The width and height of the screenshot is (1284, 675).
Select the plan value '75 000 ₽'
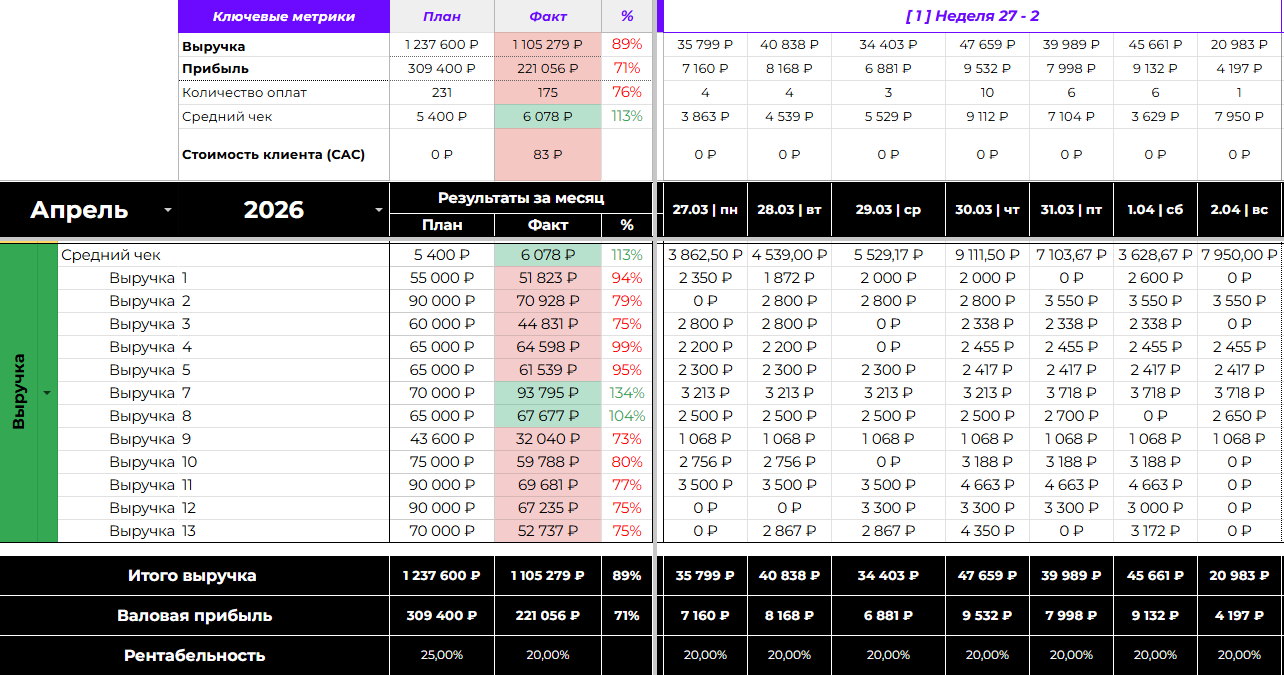442,462
